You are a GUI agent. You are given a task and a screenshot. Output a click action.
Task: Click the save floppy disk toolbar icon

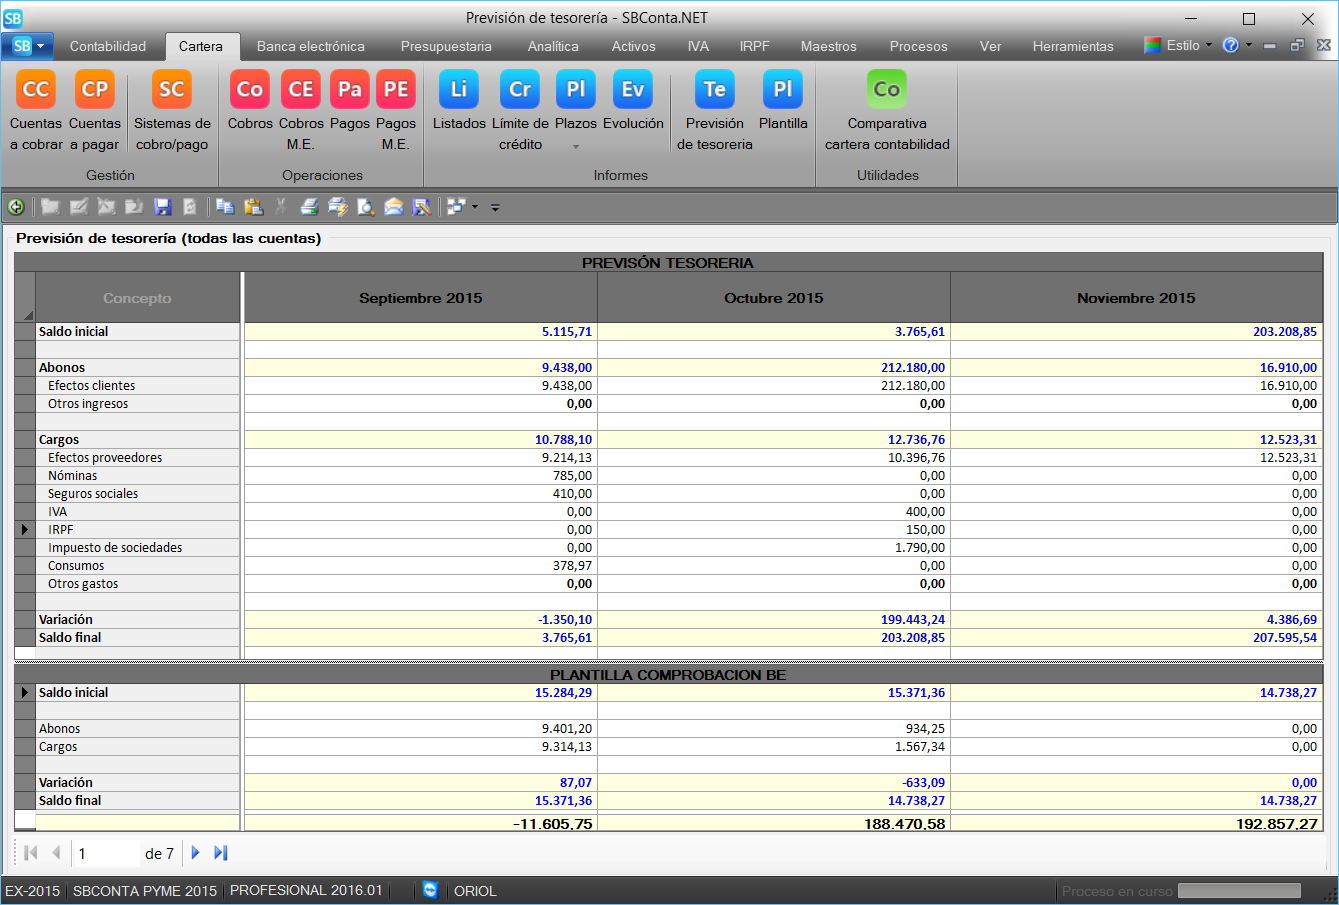[x=162, y=207]
